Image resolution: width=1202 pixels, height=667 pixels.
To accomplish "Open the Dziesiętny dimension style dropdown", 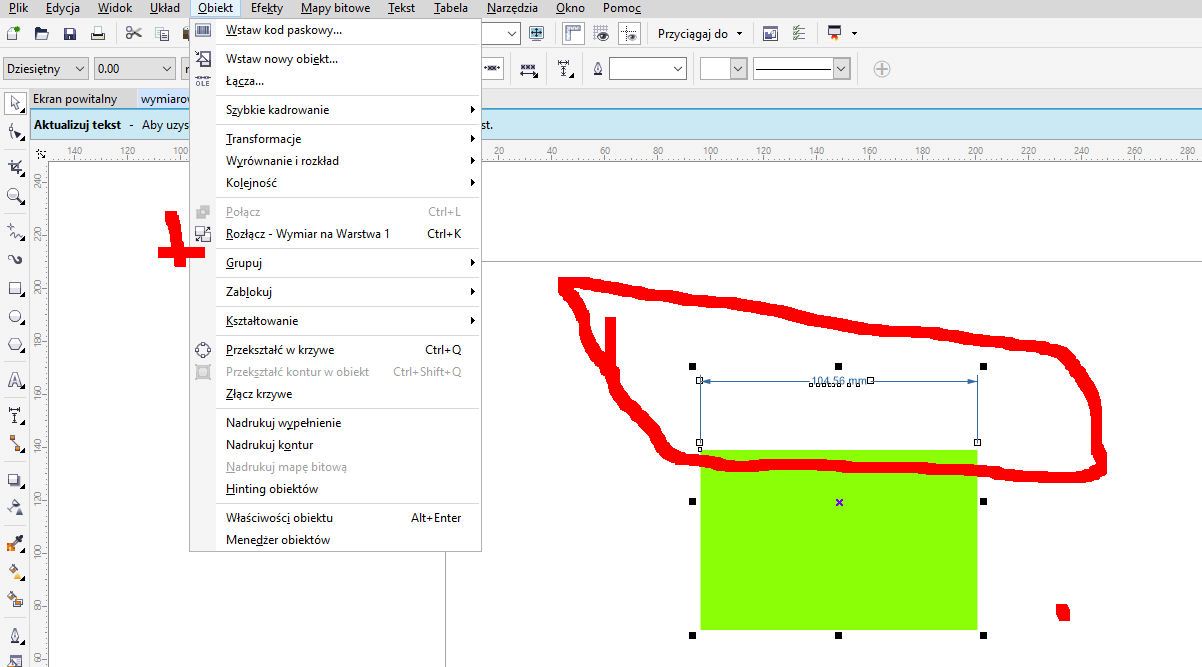I will pyautogui.click(x=46, y=69).
